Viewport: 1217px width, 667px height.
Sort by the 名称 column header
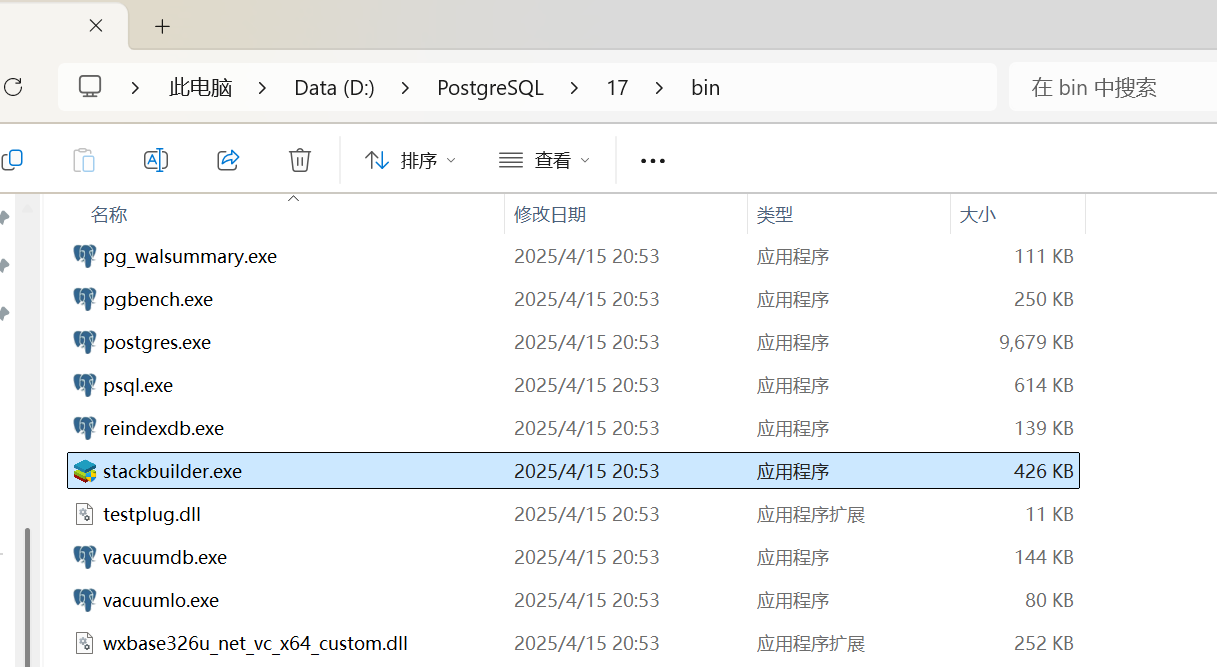click(109, 215)
